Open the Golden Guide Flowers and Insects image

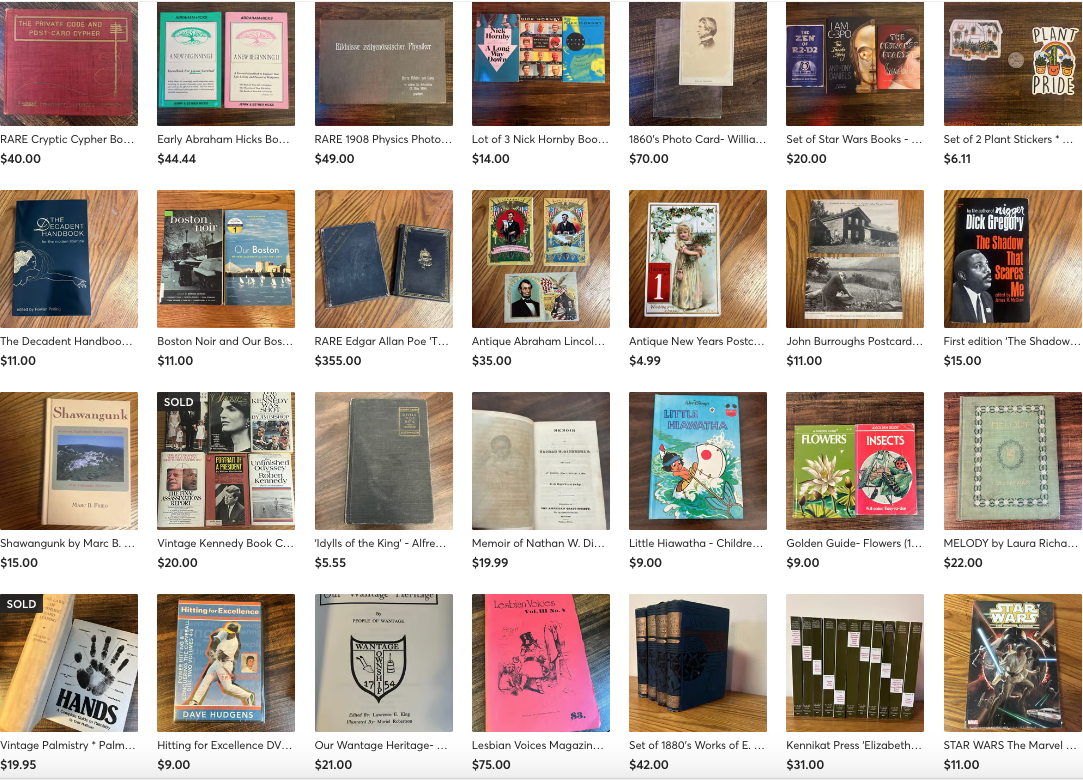click(855, 461)
